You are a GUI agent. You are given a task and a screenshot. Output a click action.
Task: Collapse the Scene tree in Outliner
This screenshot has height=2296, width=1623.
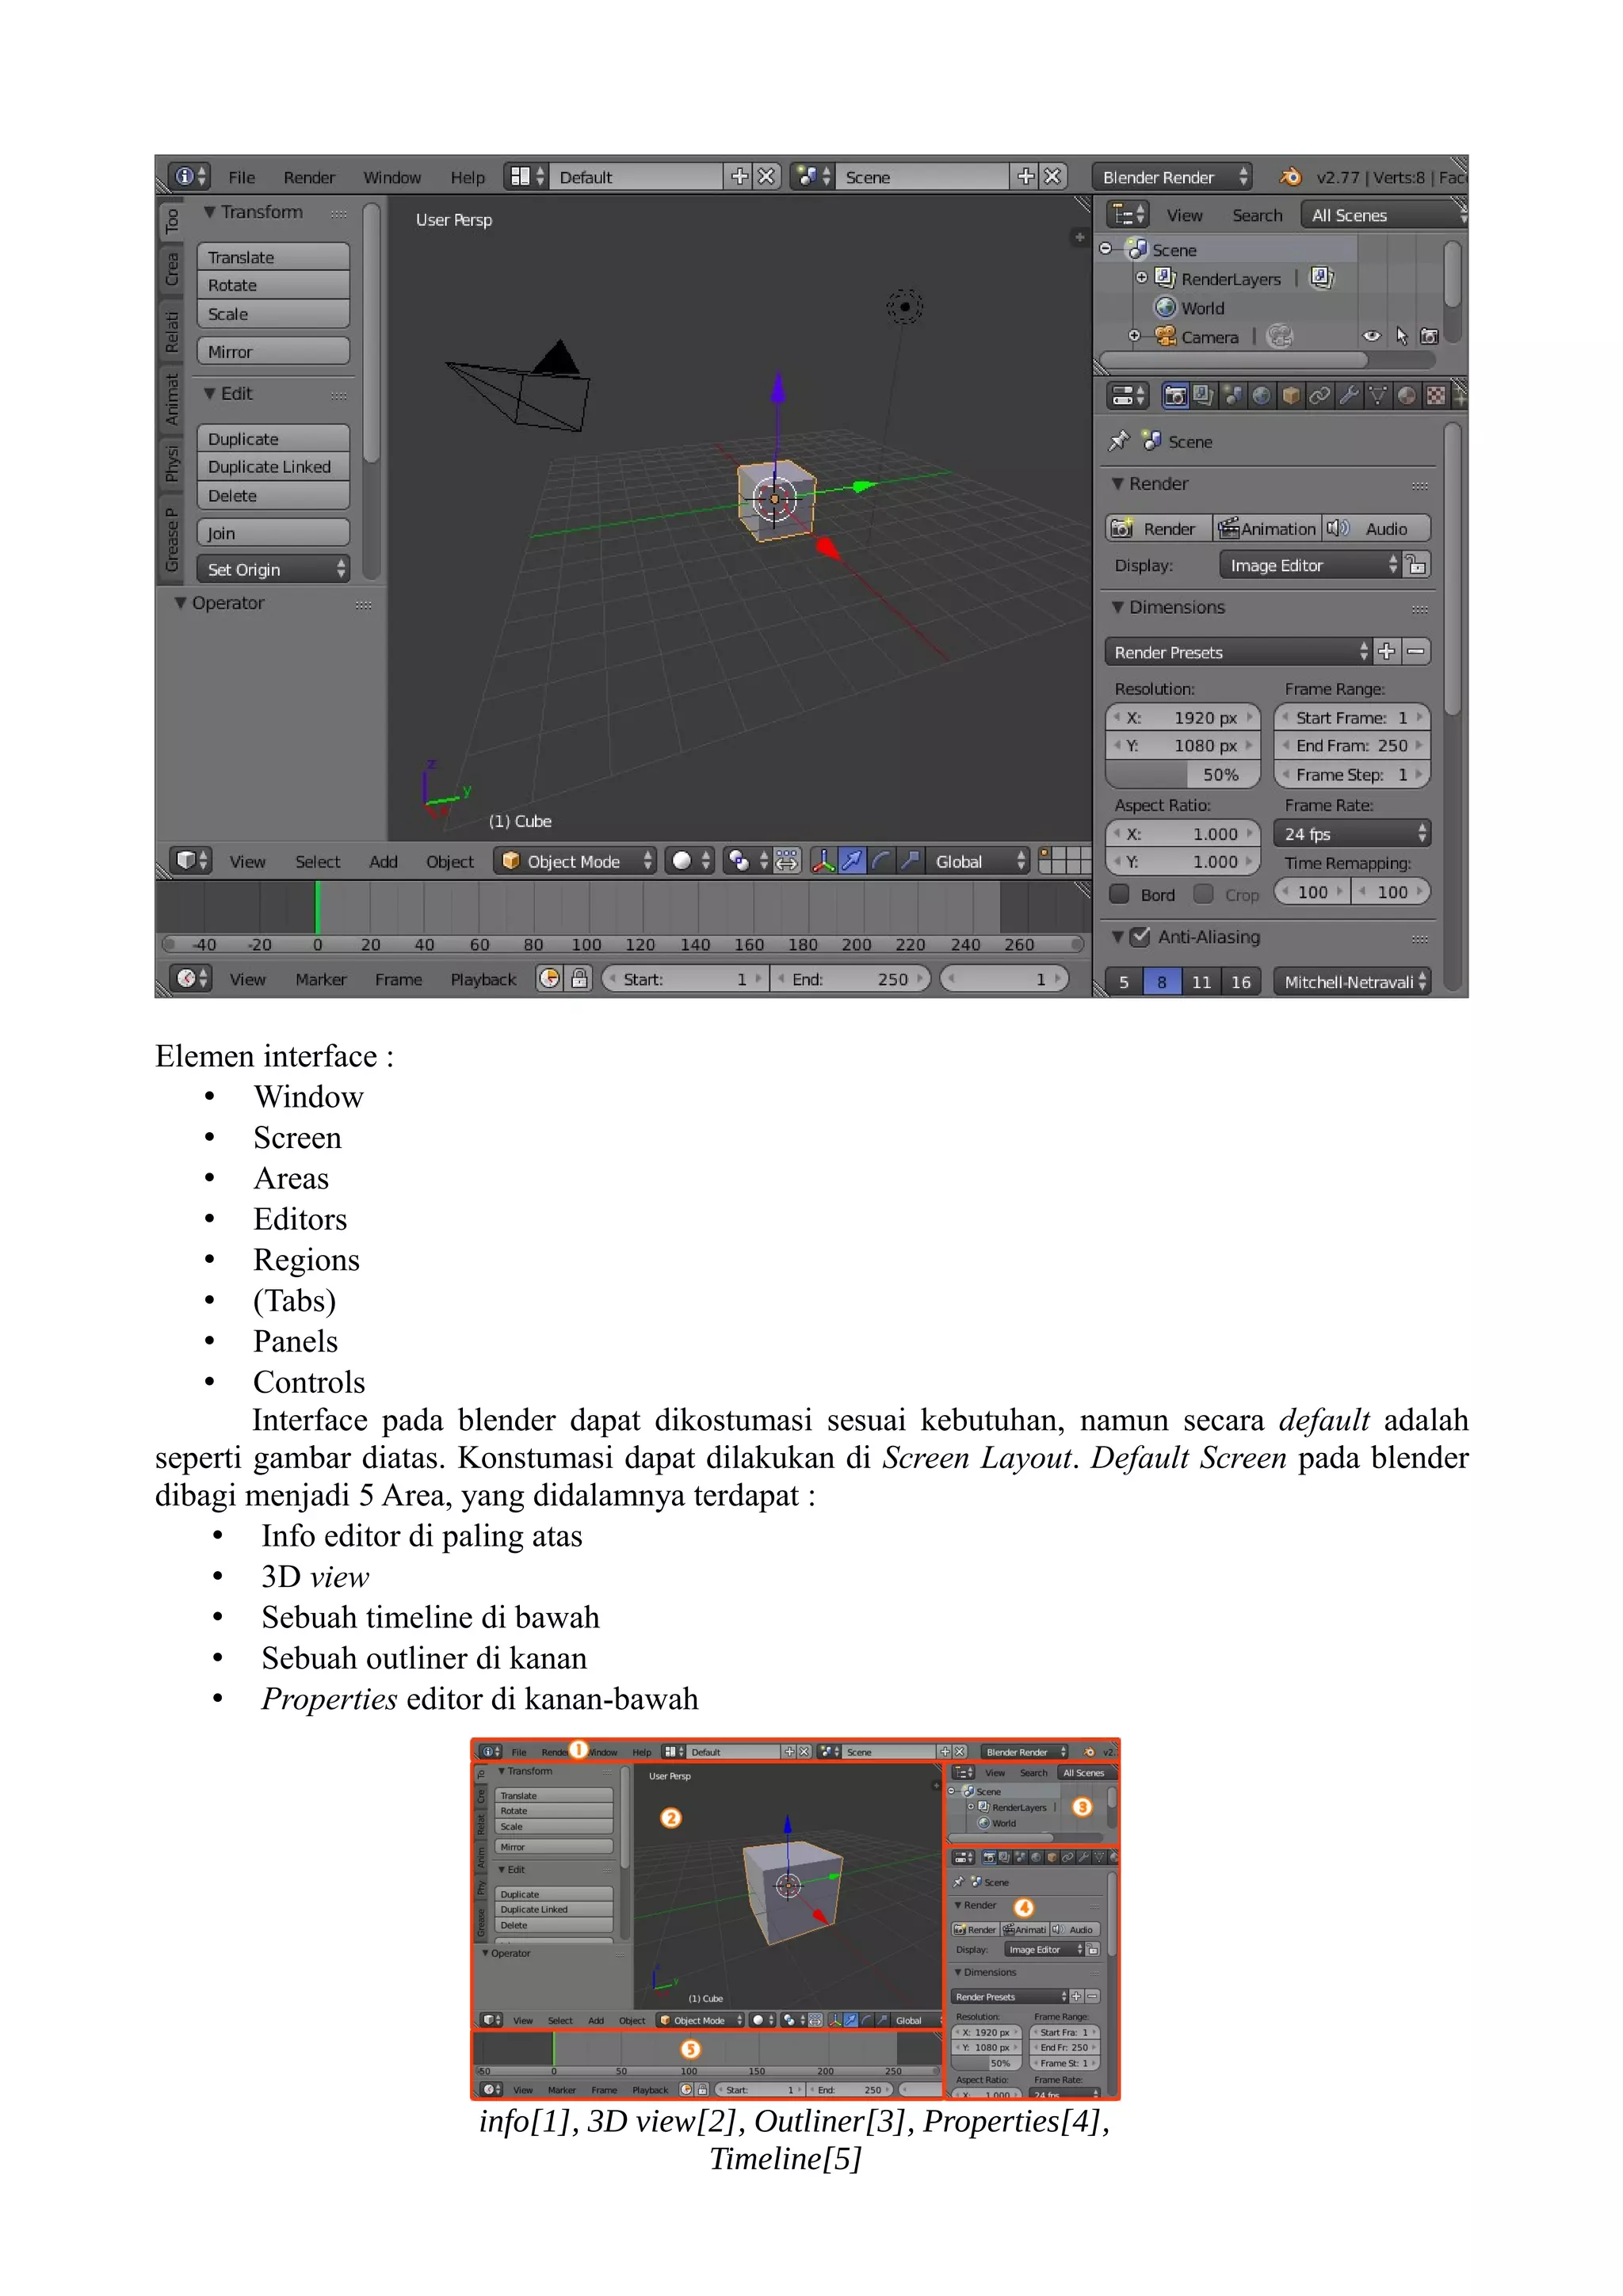[1105, 249]
